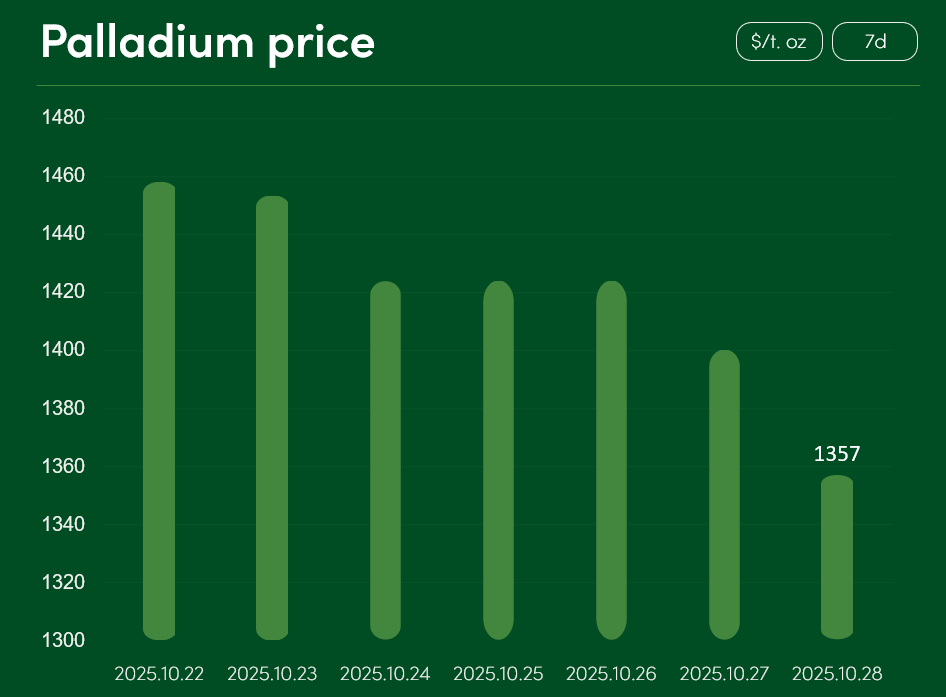Screen dimensions: 946x697
Task: Click the 2025.10.27 date label
Action: 724,674
